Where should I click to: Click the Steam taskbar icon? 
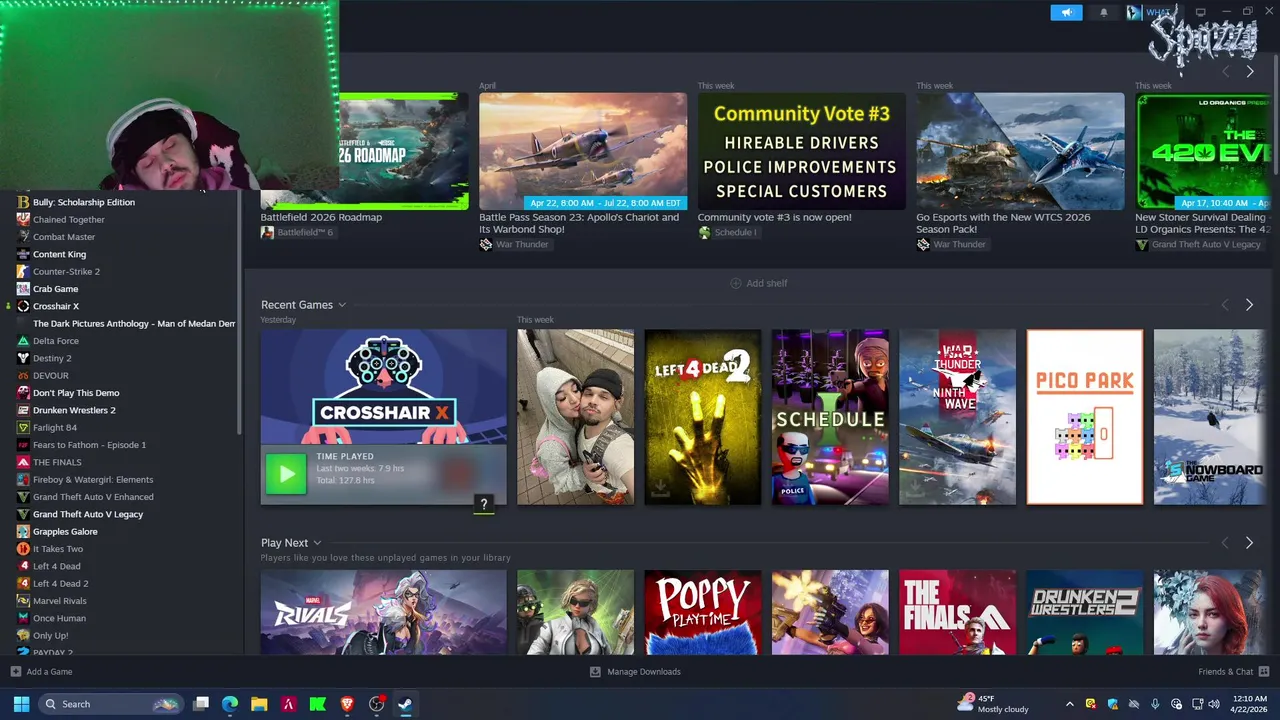click(405, 704)
